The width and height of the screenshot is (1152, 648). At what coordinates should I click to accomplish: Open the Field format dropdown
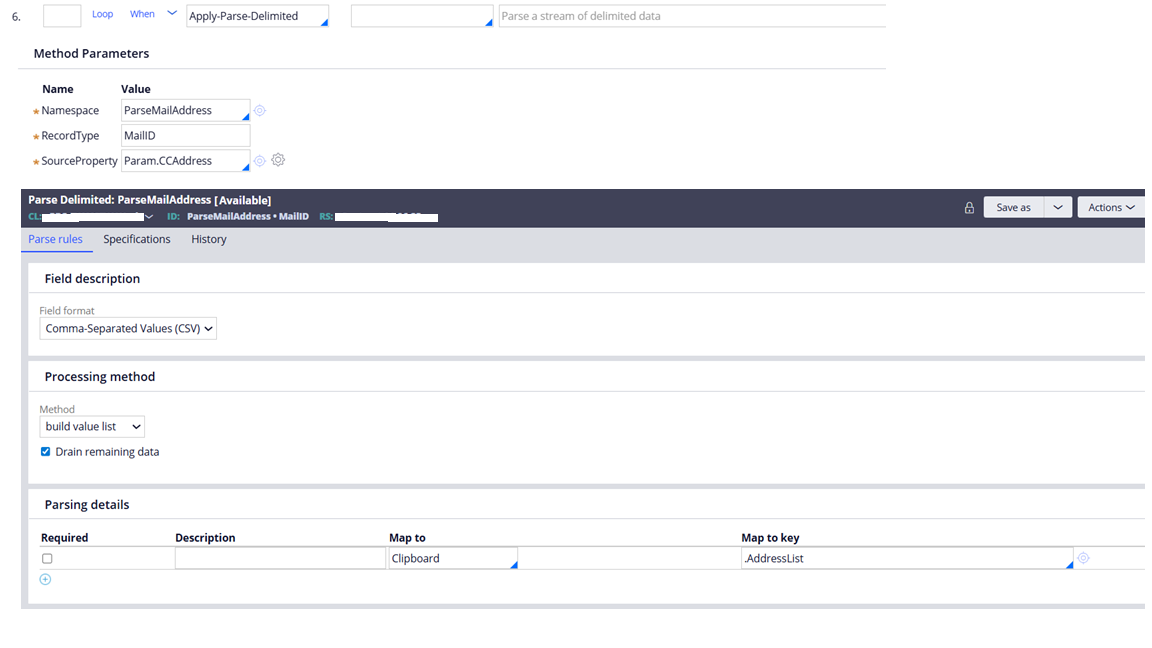pyautogui.click(x=128, y=329)
